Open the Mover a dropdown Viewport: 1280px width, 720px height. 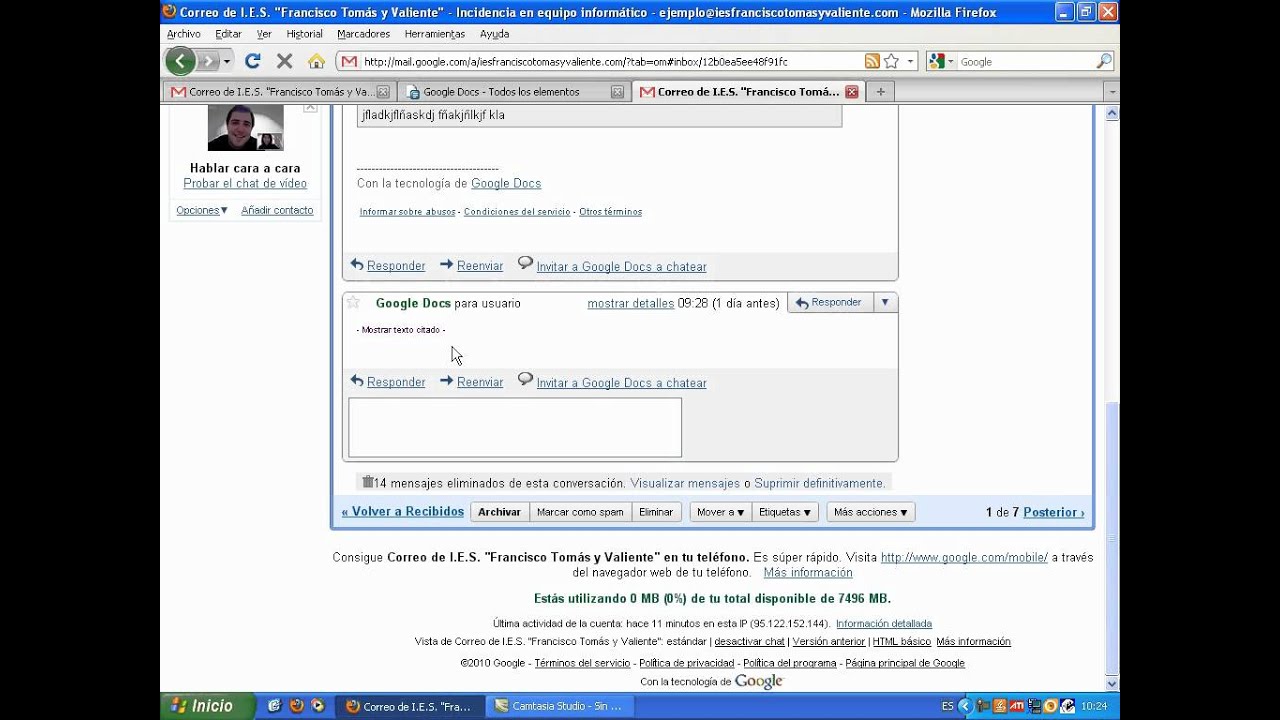point(720,512)
